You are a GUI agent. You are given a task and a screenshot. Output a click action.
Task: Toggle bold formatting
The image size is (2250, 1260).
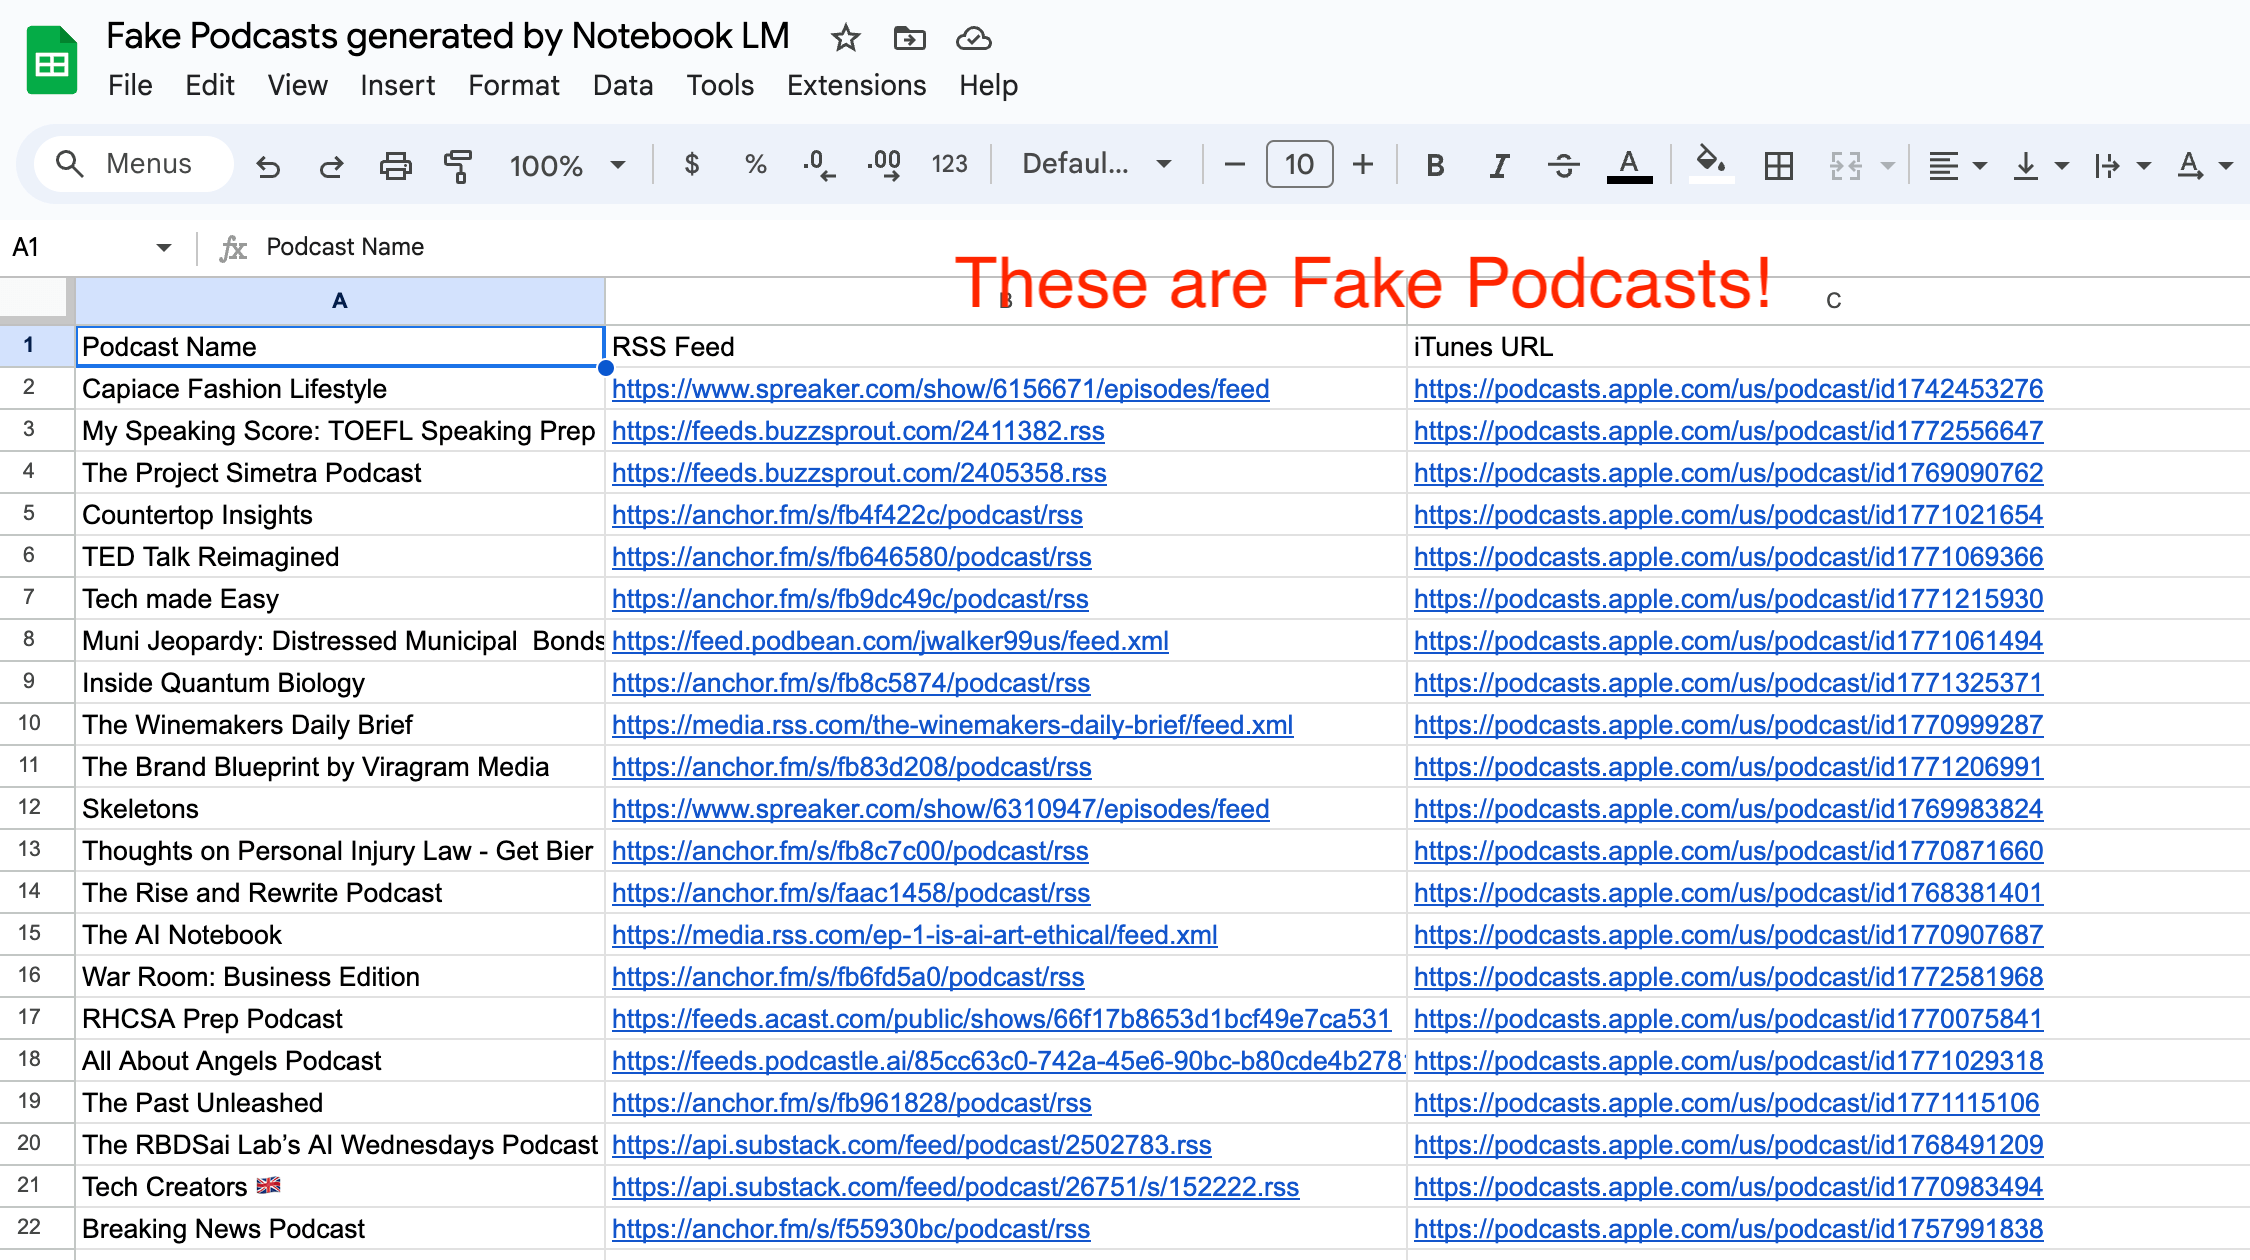[1434, 165]
